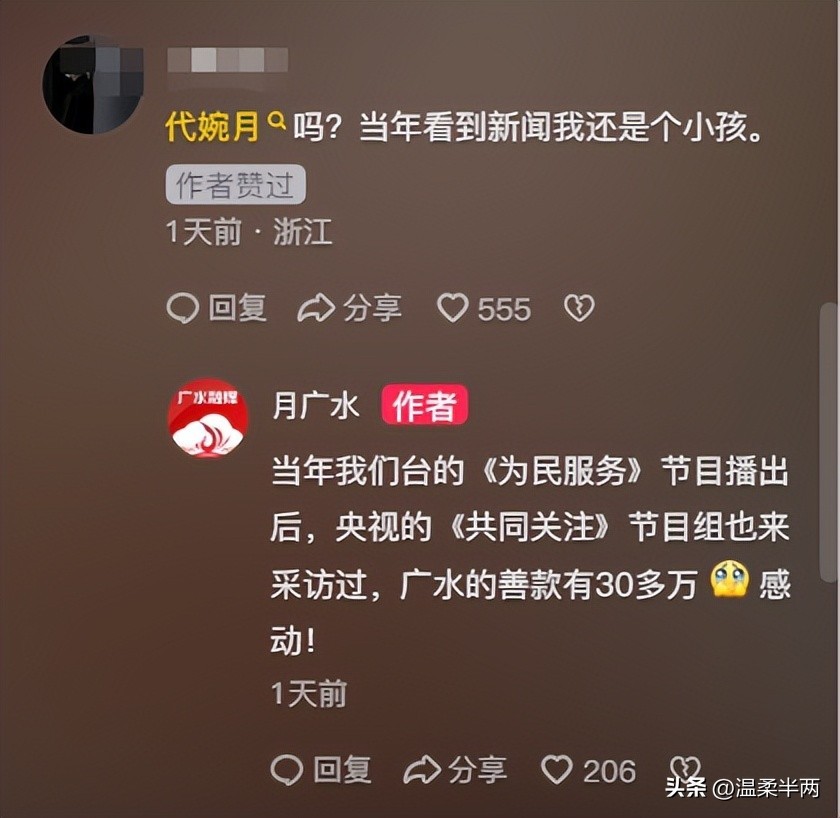Tap the small search icon after 代婉月
840x818 pixels.
[x=276, y=121]
